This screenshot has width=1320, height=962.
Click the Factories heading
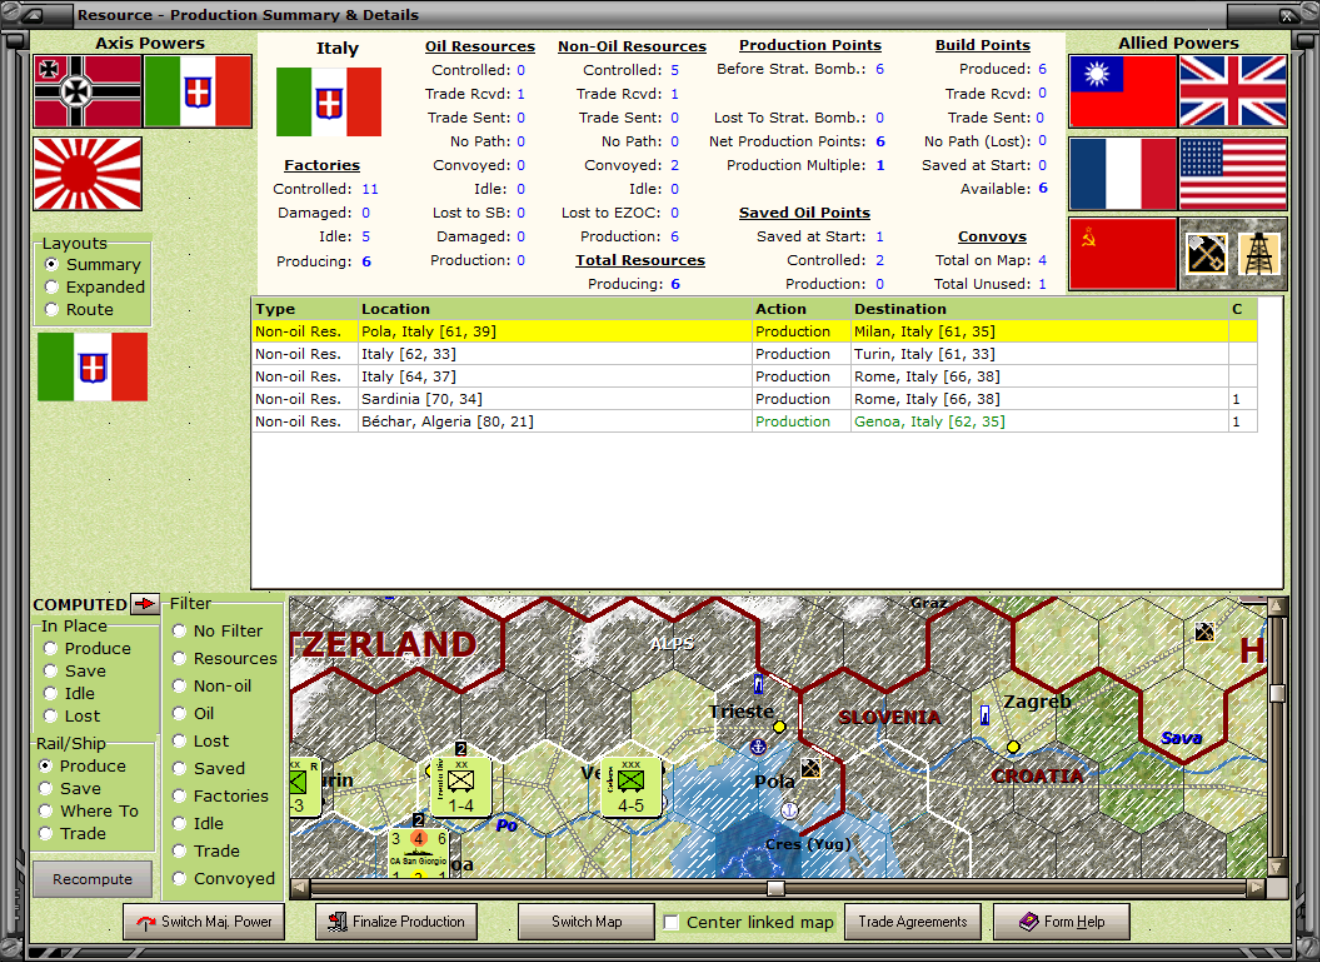click(x=322, y=165)
